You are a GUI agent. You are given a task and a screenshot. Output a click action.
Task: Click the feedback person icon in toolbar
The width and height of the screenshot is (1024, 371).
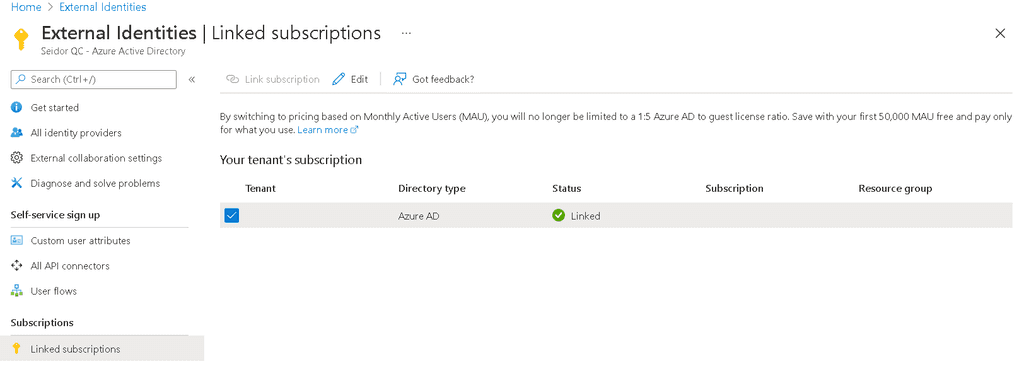399,79
